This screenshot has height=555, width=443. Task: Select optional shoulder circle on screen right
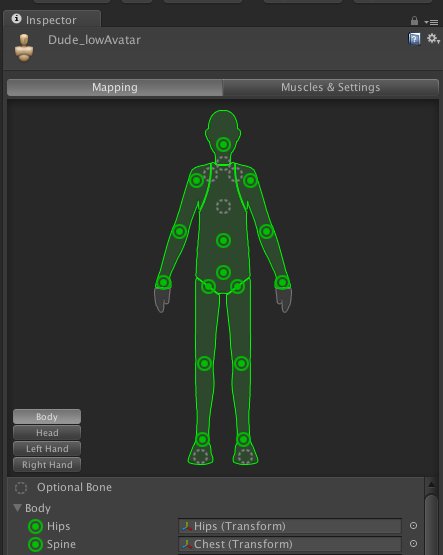(236, 174)
